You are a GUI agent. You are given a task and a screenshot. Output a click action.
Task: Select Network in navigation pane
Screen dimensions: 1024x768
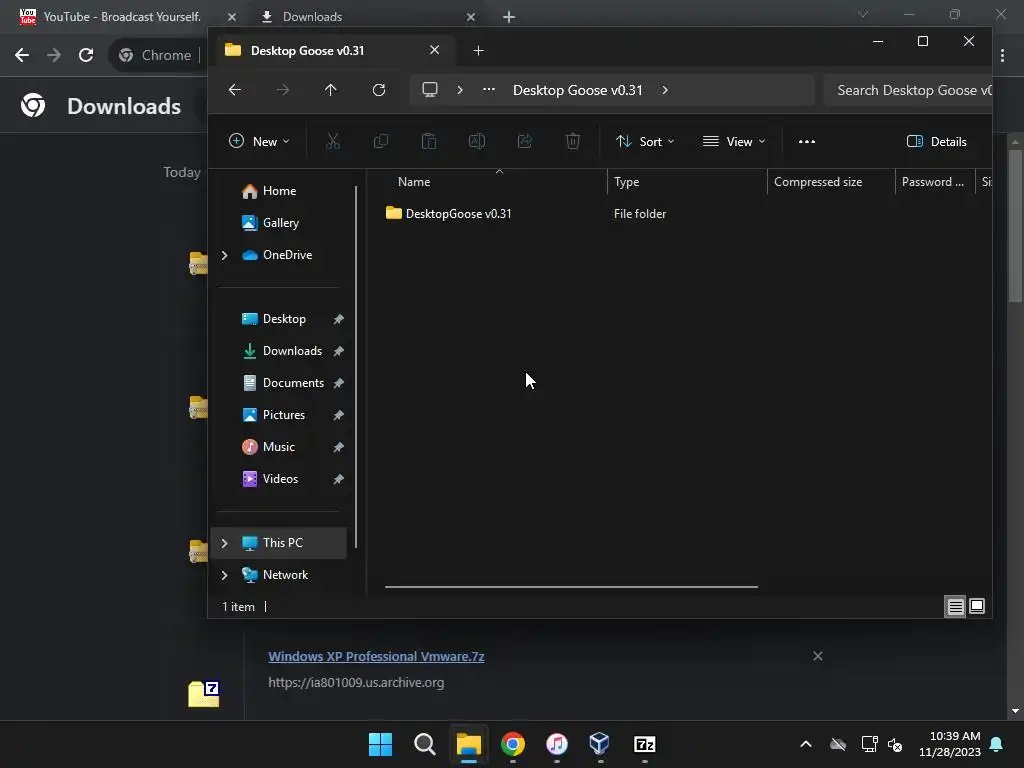pos(285,575)
